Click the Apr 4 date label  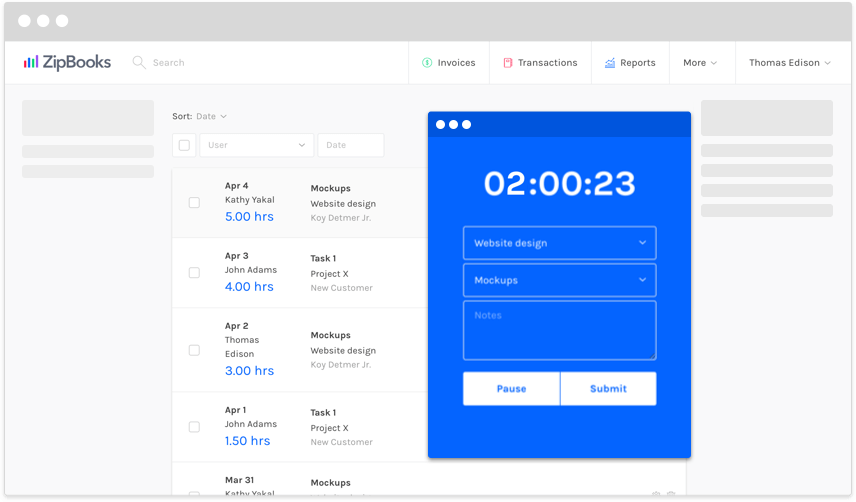pos(236,186)
